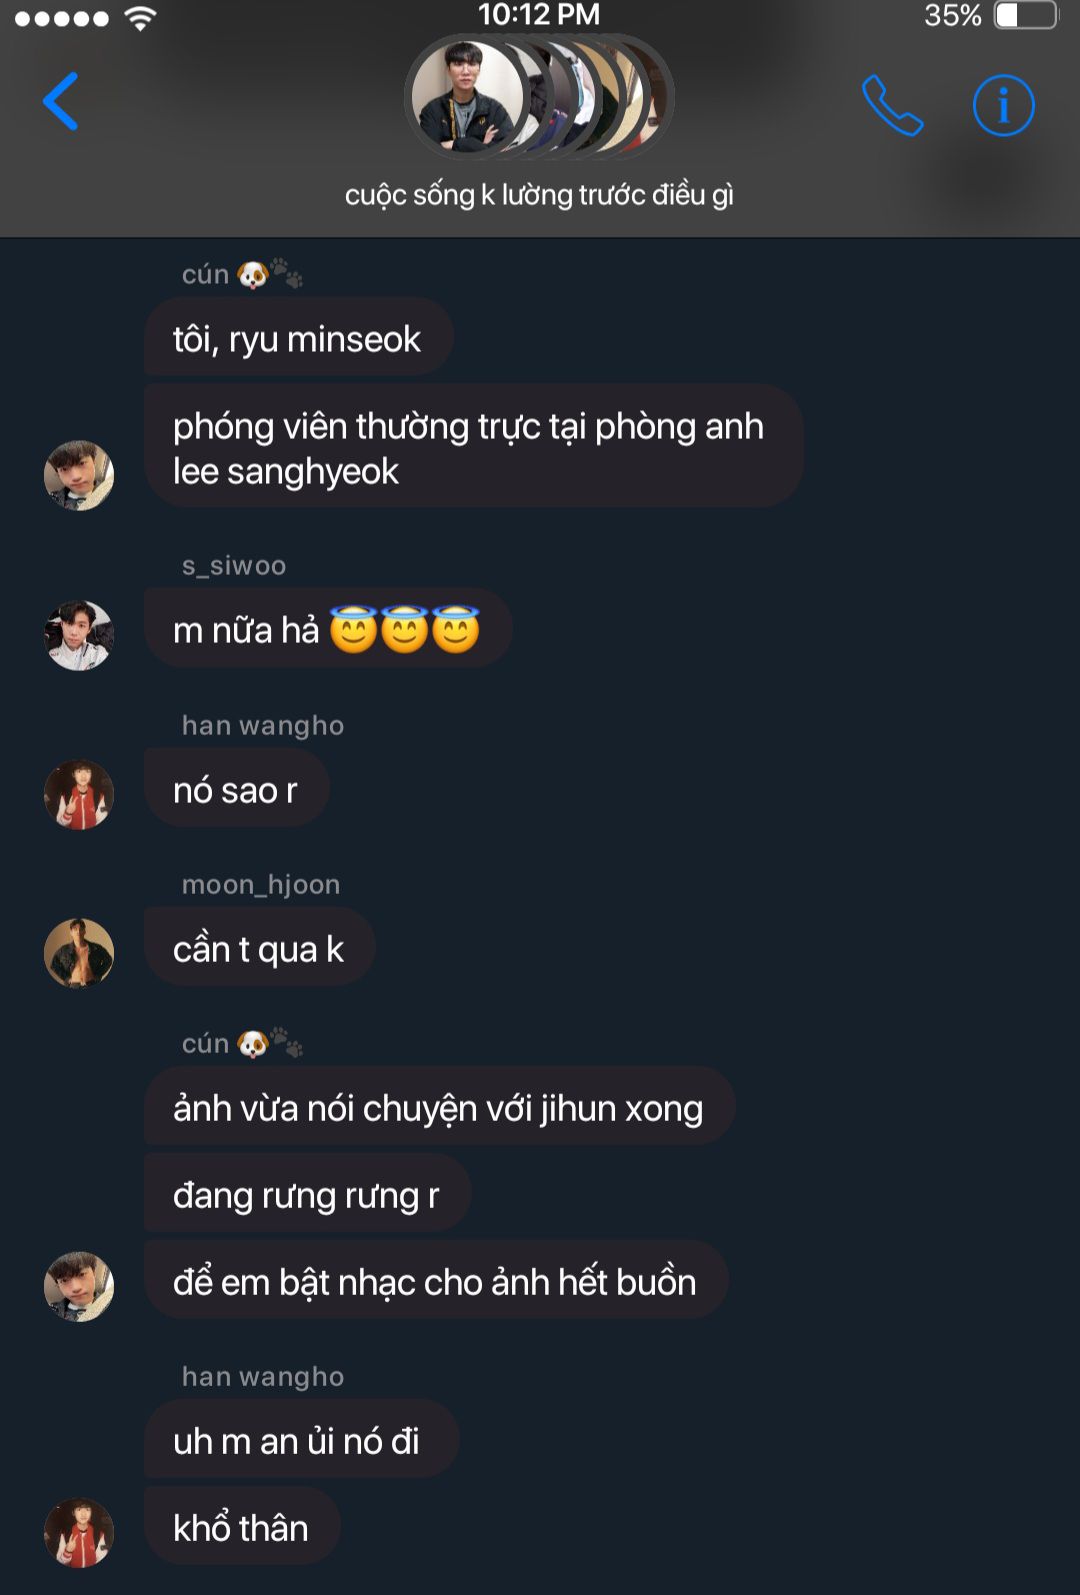Select the "uh m an ủi nó đi" message
Image resolution: width=1080 pixels, height=1595 pixels.
pyautogui.click(x=301, y=1440)
